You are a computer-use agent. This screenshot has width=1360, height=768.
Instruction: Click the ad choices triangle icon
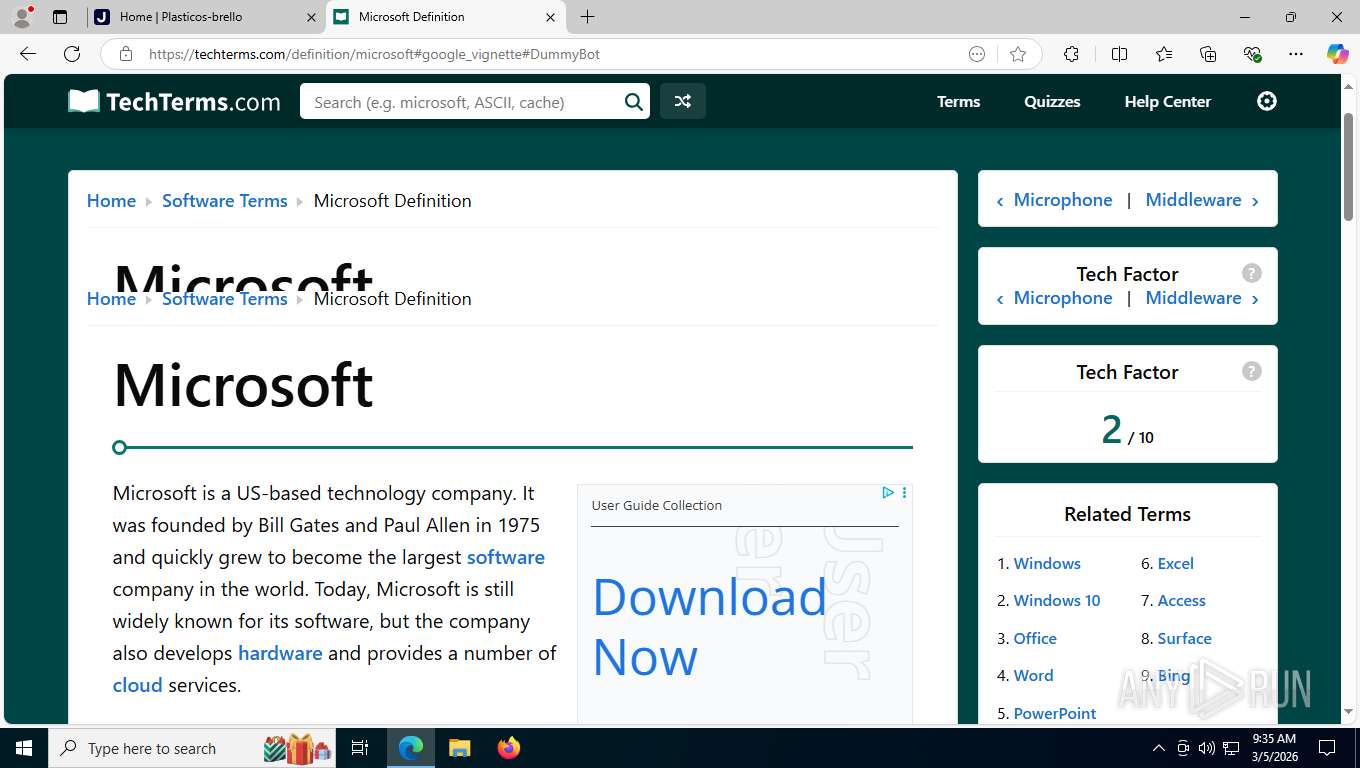(x=887, y=492)
